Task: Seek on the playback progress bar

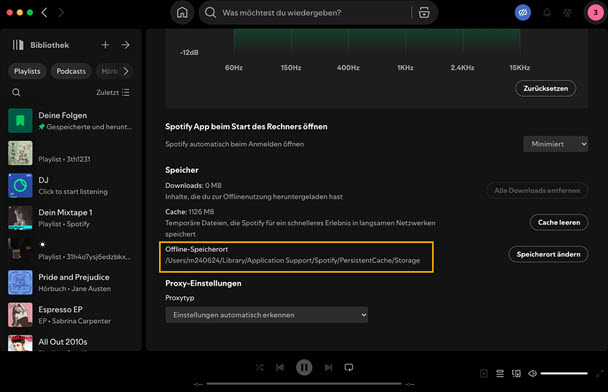Action: (x=304, y=384)
